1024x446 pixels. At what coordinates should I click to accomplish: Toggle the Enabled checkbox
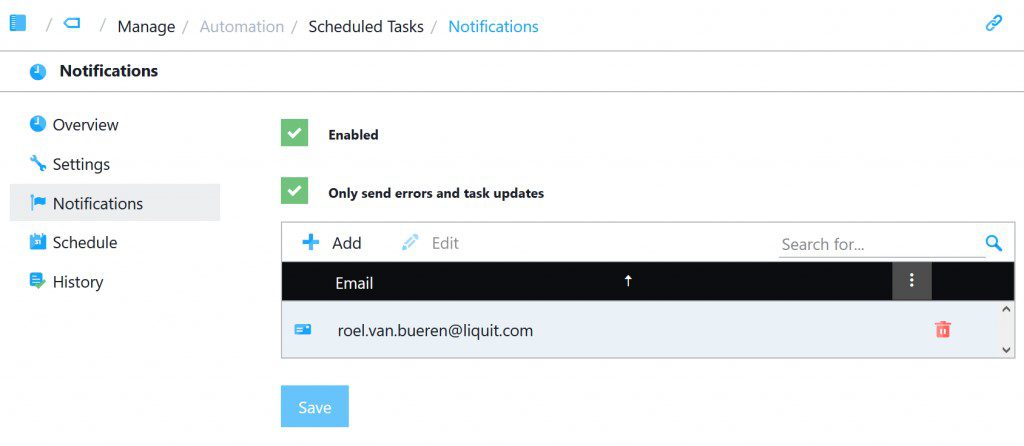tap(294, 133)
